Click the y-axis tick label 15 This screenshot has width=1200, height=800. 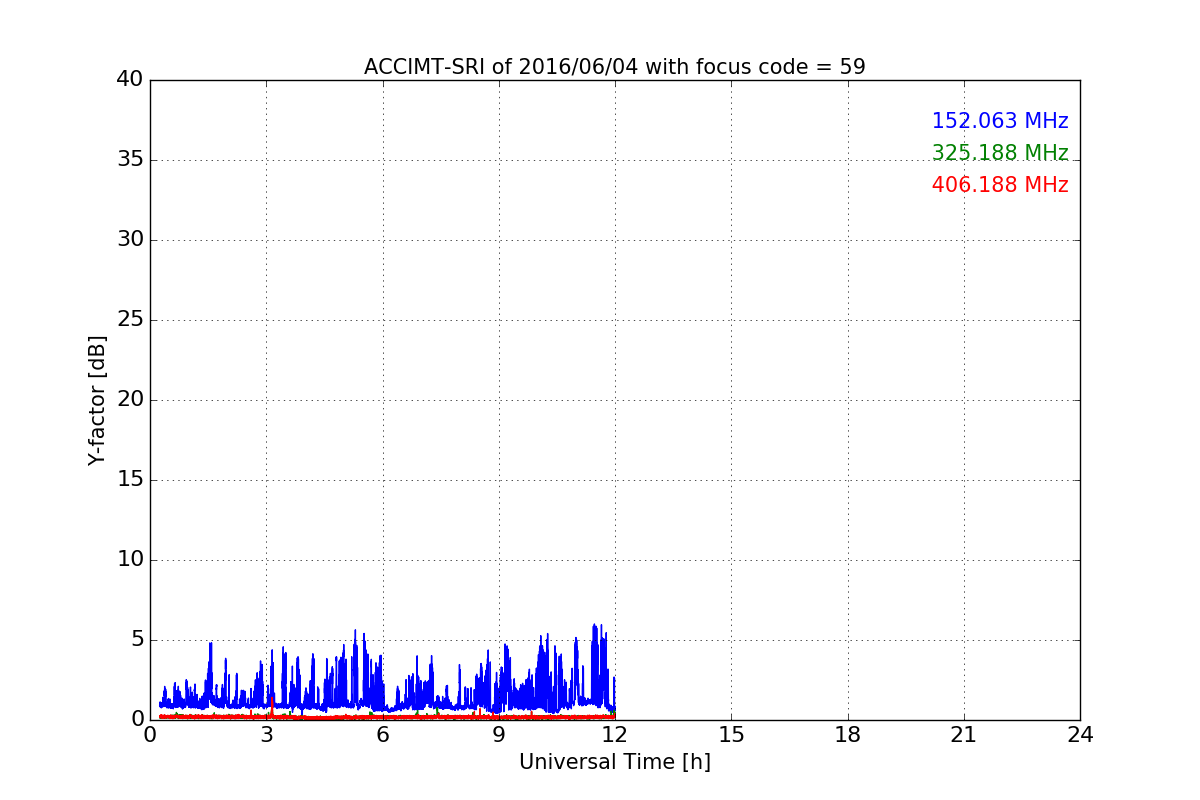(x=129, y=480)
